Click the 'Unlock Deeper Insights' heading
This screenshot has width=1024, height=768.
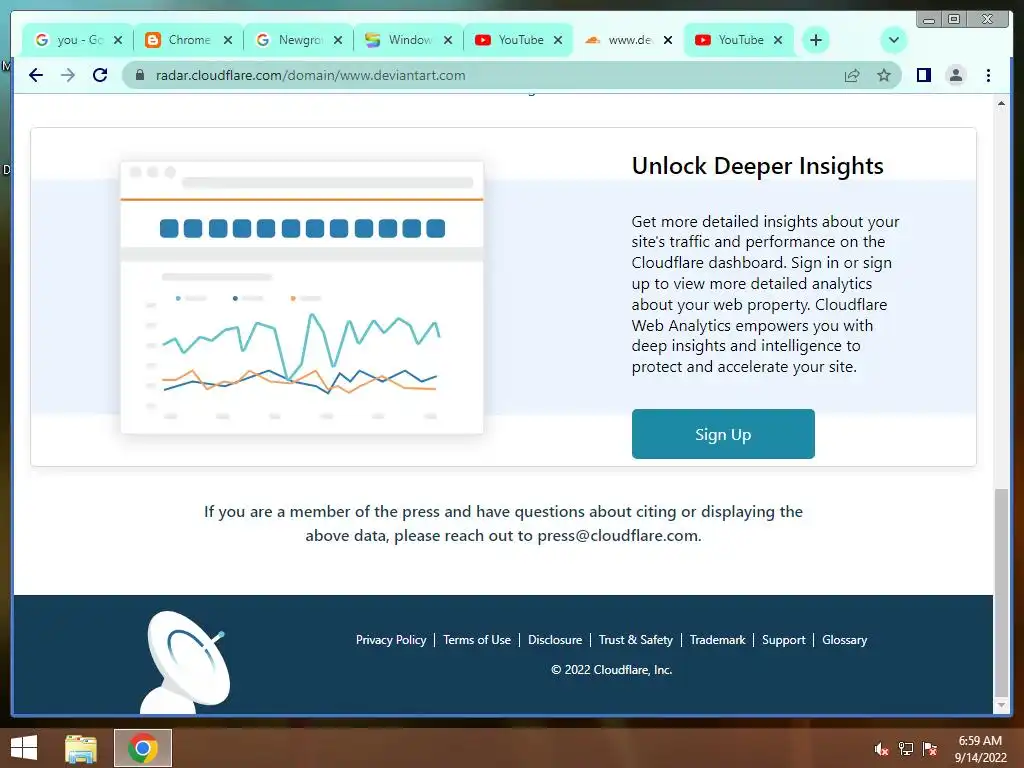(758, 166)
